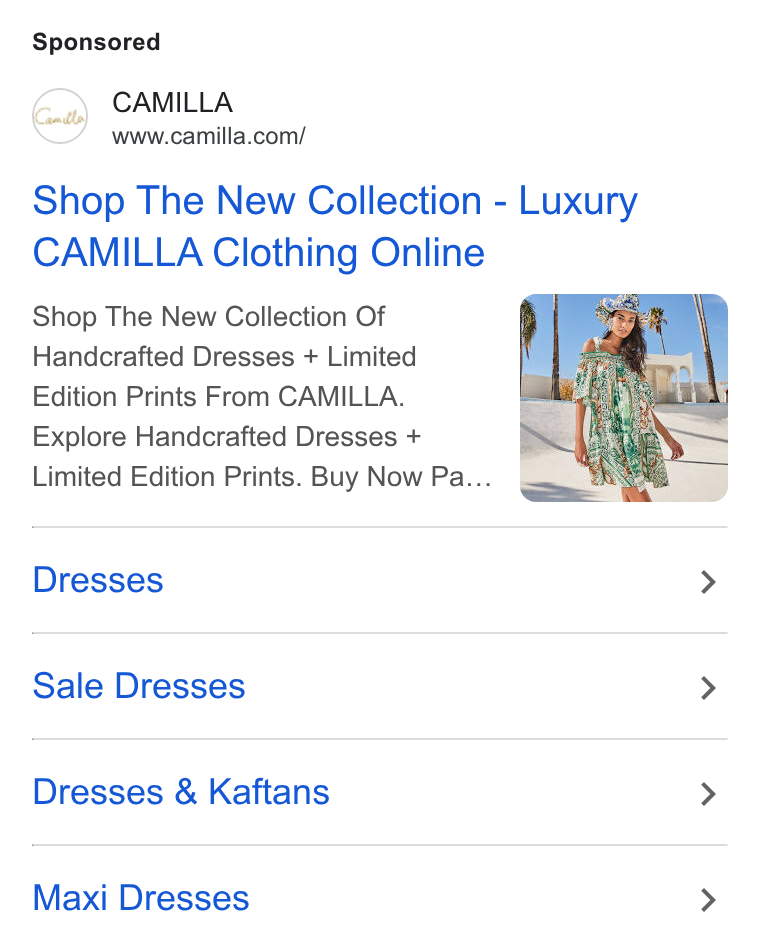Click the truncated Buy Now Pa… text
Viewport: 760px width, 950px height.
(x=401, y=477)
